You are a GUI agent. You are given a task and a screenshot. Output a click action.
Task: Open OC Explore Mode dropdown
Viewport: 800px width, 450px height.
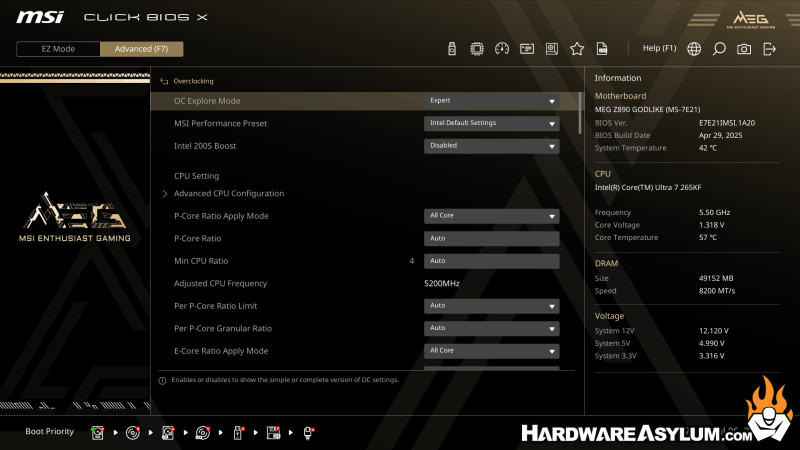491,101
